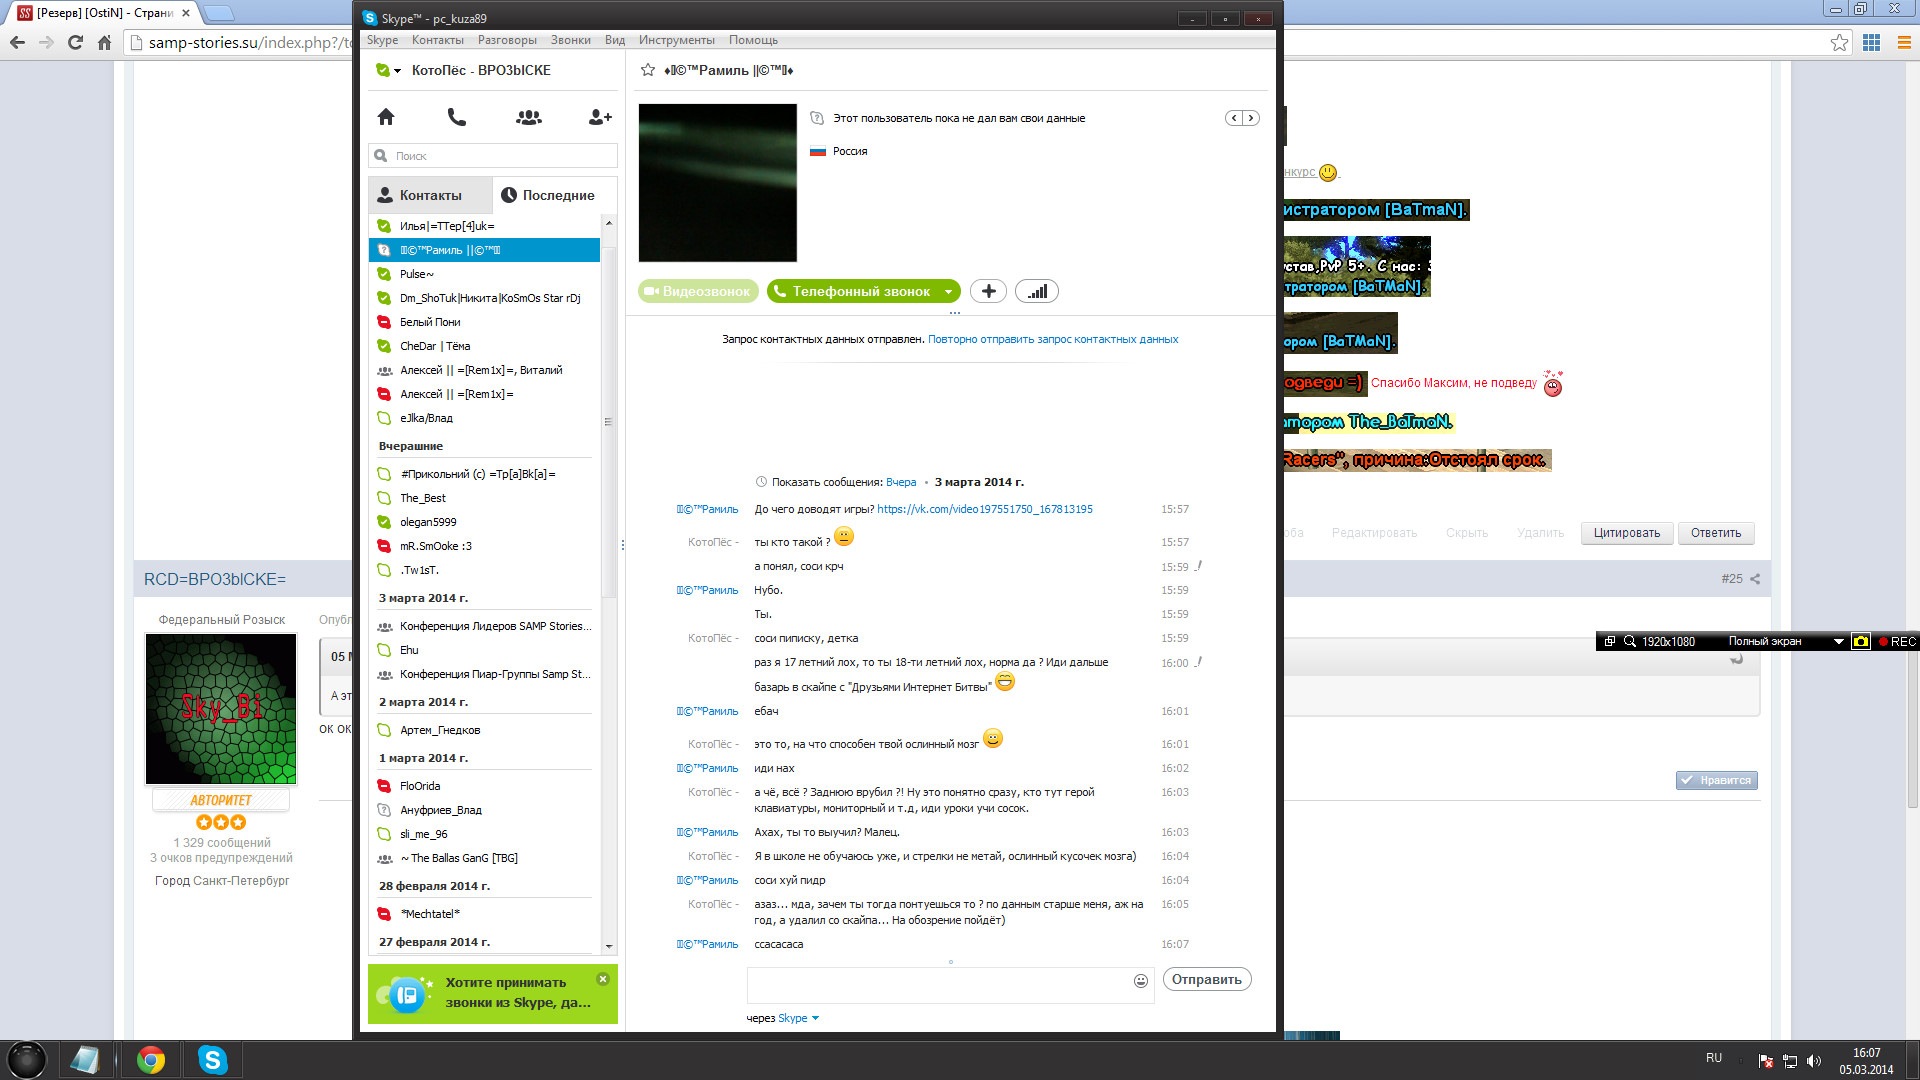Open the Skype menu

click(x=382, y=40)
